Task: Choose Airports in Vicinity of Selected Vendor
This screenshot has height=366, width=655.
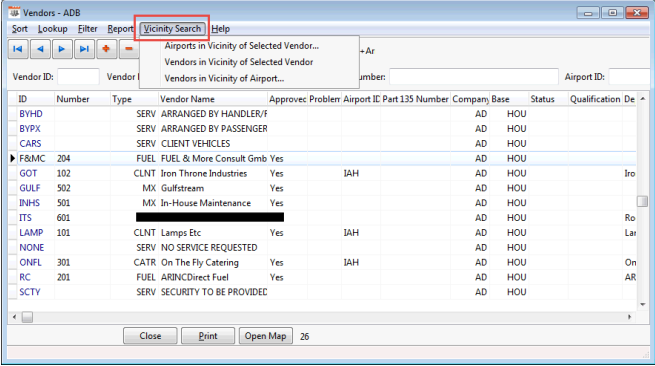Action: tap(241, 46)
